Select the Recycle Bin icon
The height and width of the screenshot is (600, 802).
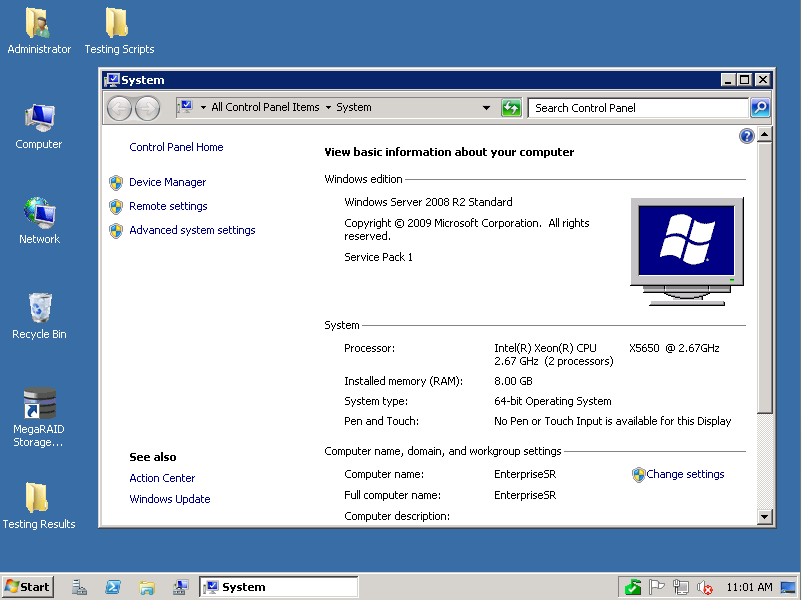pyautogui.click(x=39, y=316)
